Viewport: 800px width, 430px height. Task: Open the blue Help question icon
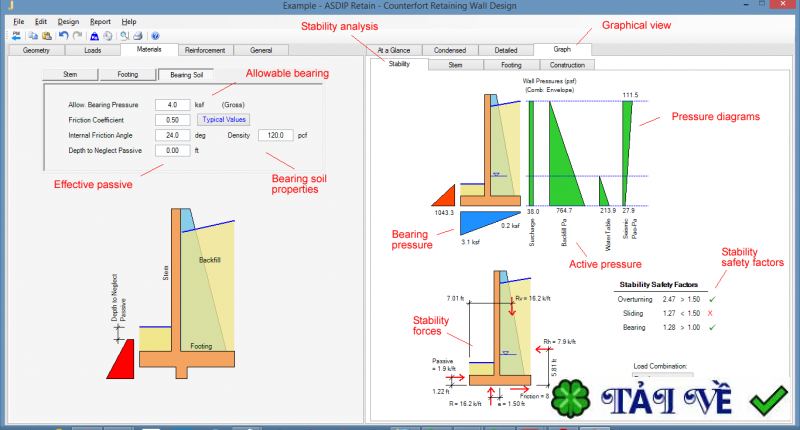coord(155,36)
